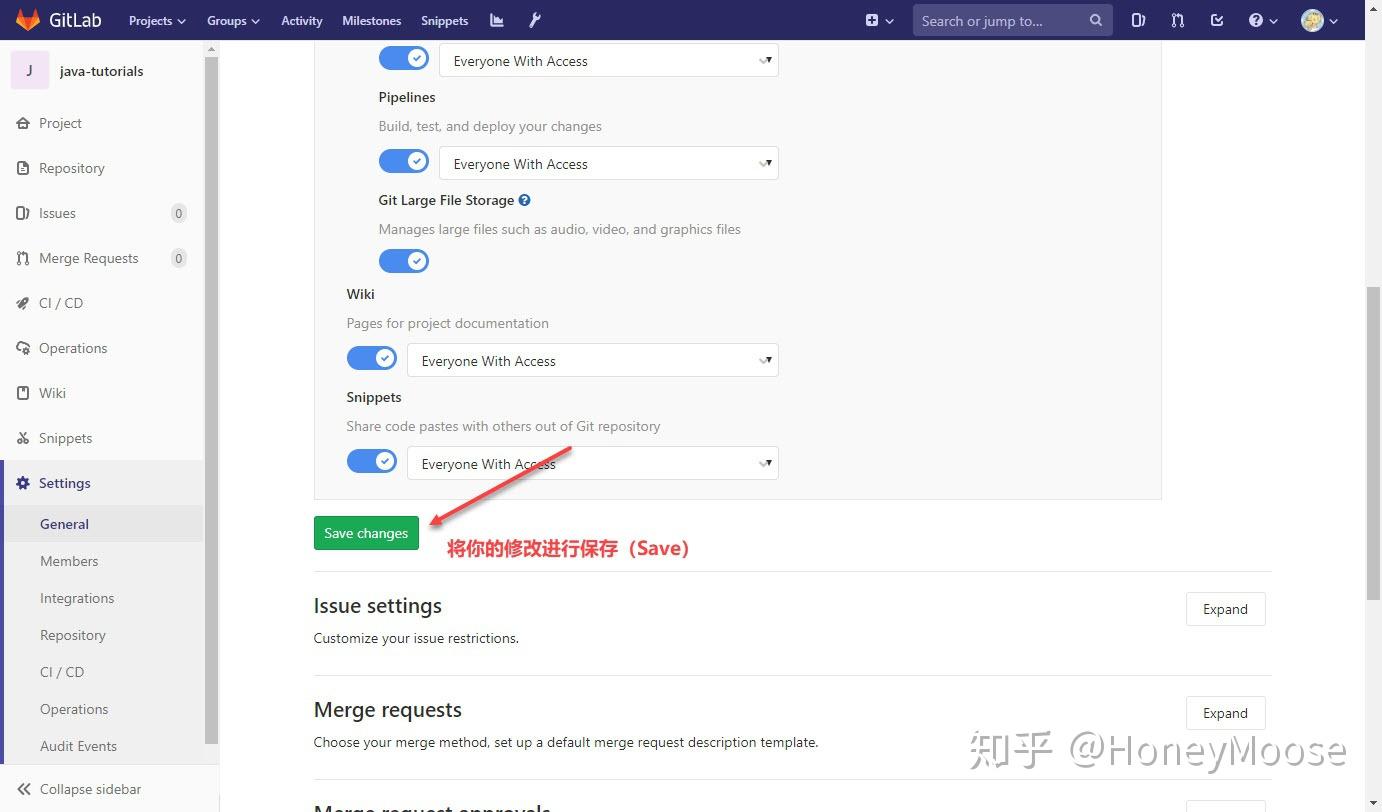Screen dimensions: 1382x812
Task: Save changes with the green button
Action: pyautogui.click(x=365, y=533)
